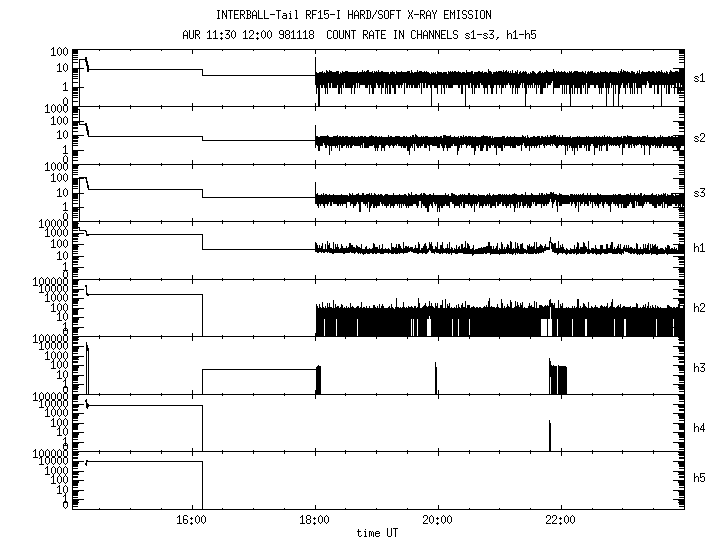Click the h5 channel label
This screenshot has height=550, width=720.
point(699,478)
